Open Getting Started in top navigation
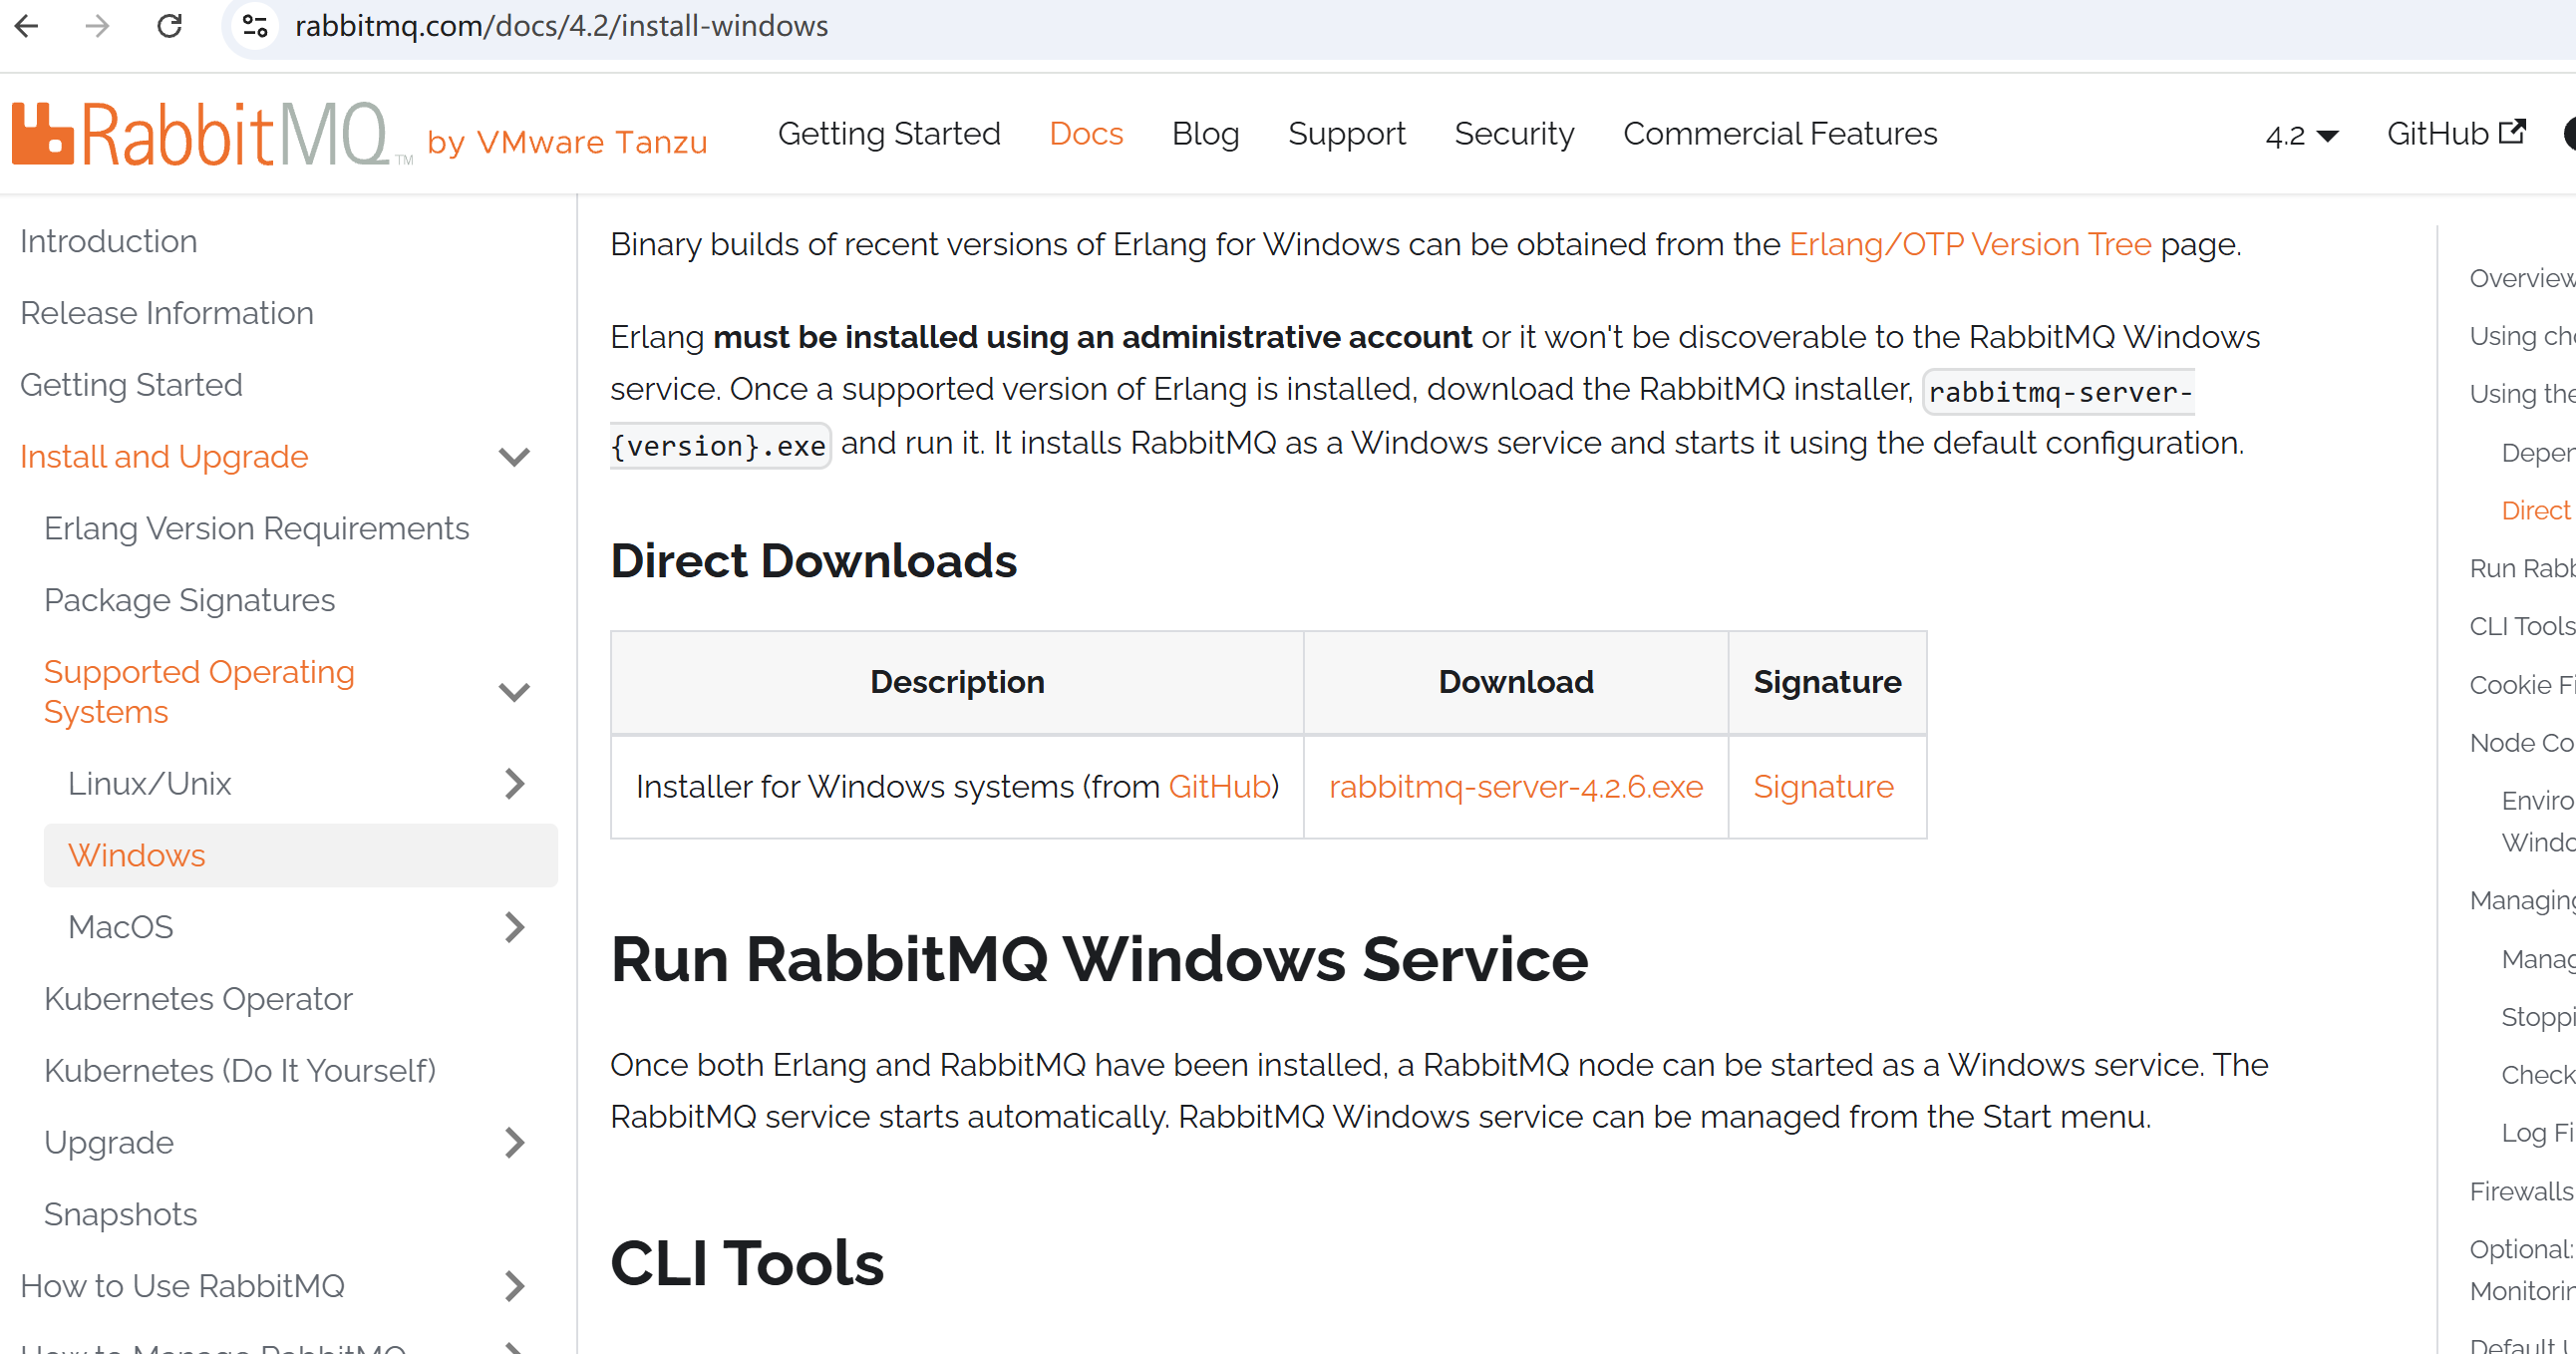This screenshot has width=2576, height=1354. (889, 134)
